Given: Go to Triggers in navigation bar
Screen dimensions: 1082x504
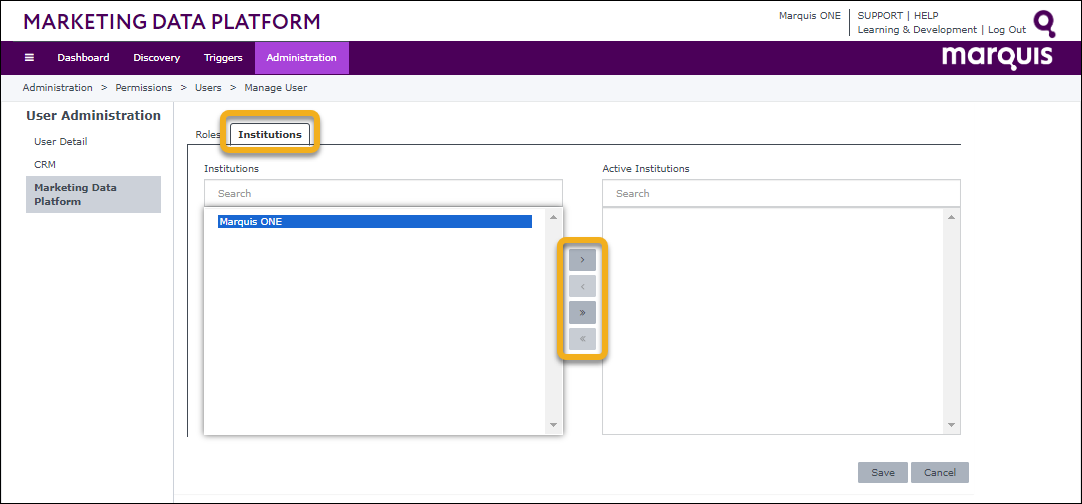Looking at the screenshot, I should [x=223, y=58].
